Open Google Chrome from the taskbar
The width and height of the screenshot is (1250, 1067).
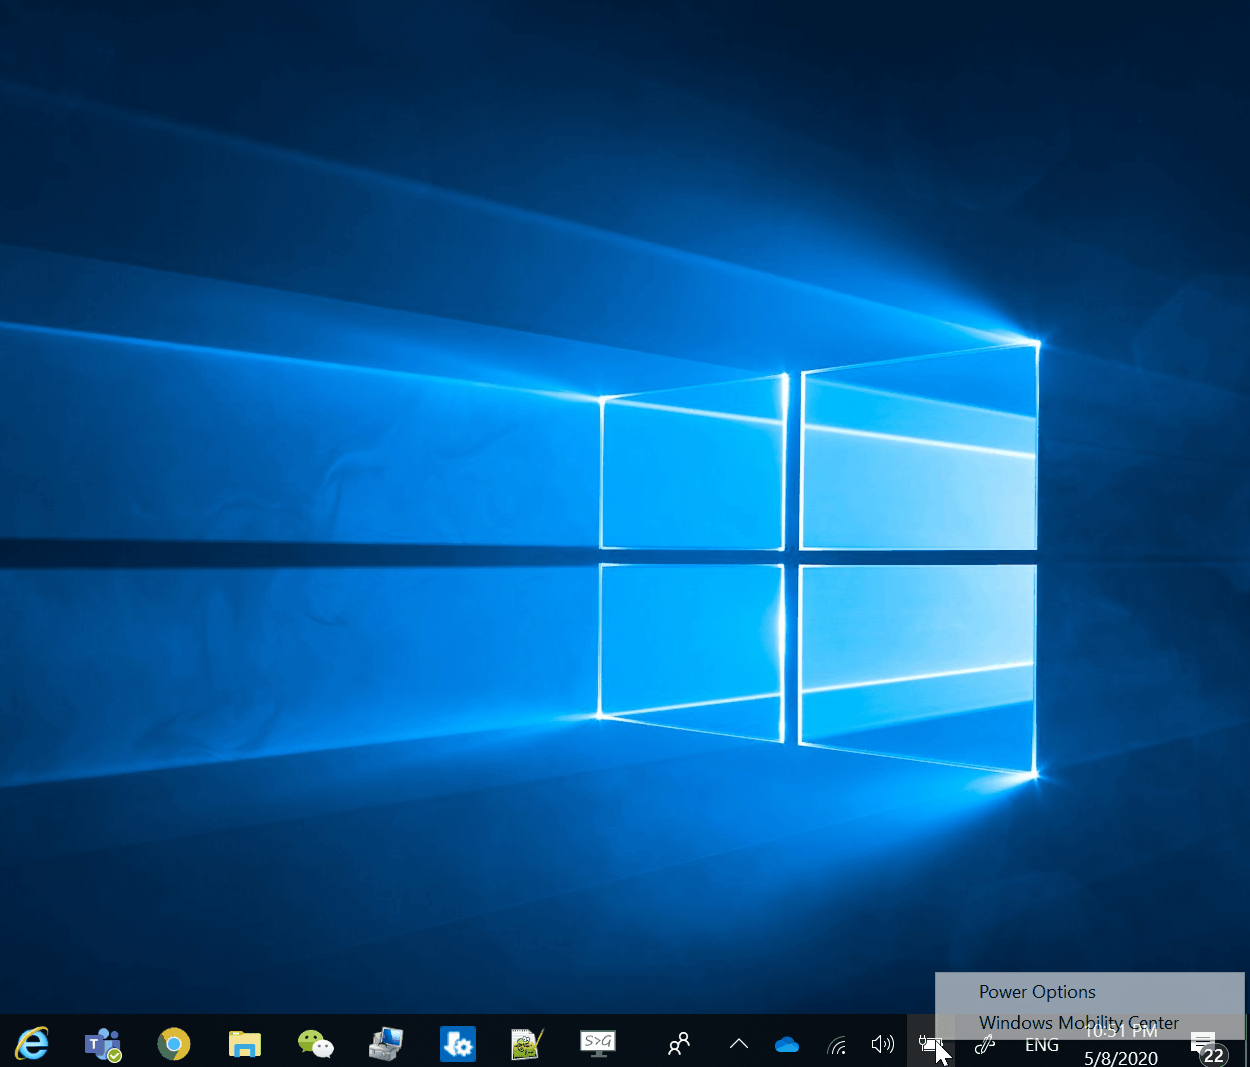pyautogui.click(x=173, y=1044)
